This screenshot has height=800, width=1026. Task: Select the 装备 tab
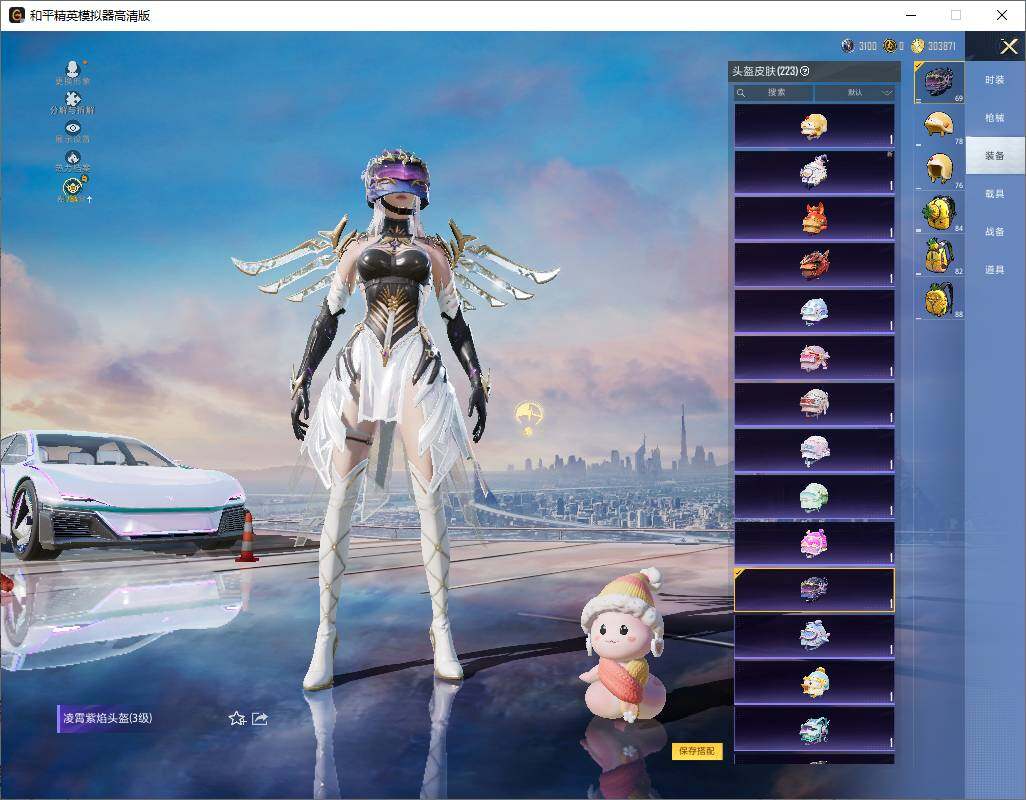995,156
